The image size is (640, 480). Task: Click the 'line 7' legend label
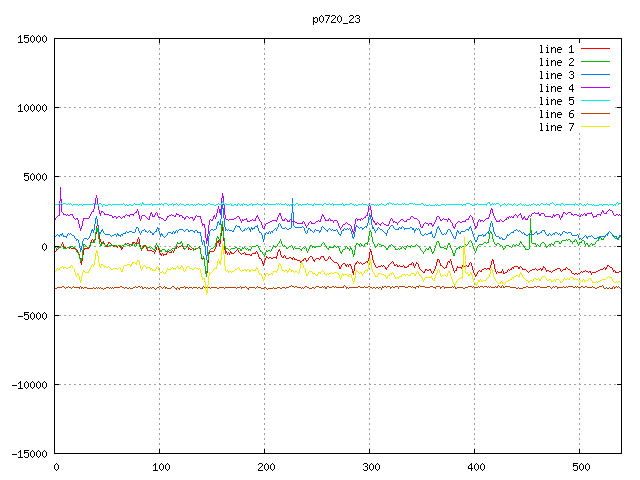tap(557, 127)
